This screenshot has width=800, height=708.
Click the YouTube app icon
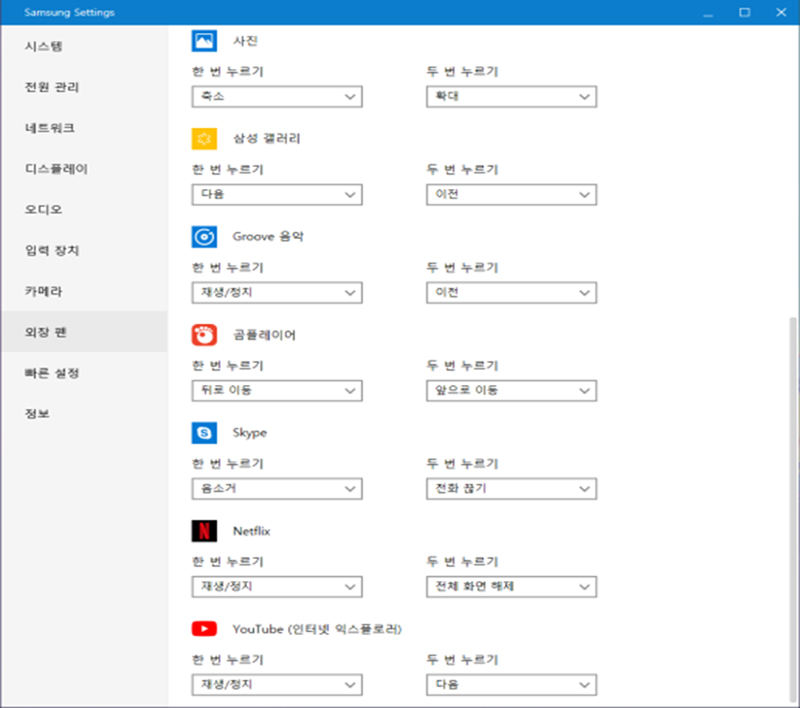coord(202,628)
